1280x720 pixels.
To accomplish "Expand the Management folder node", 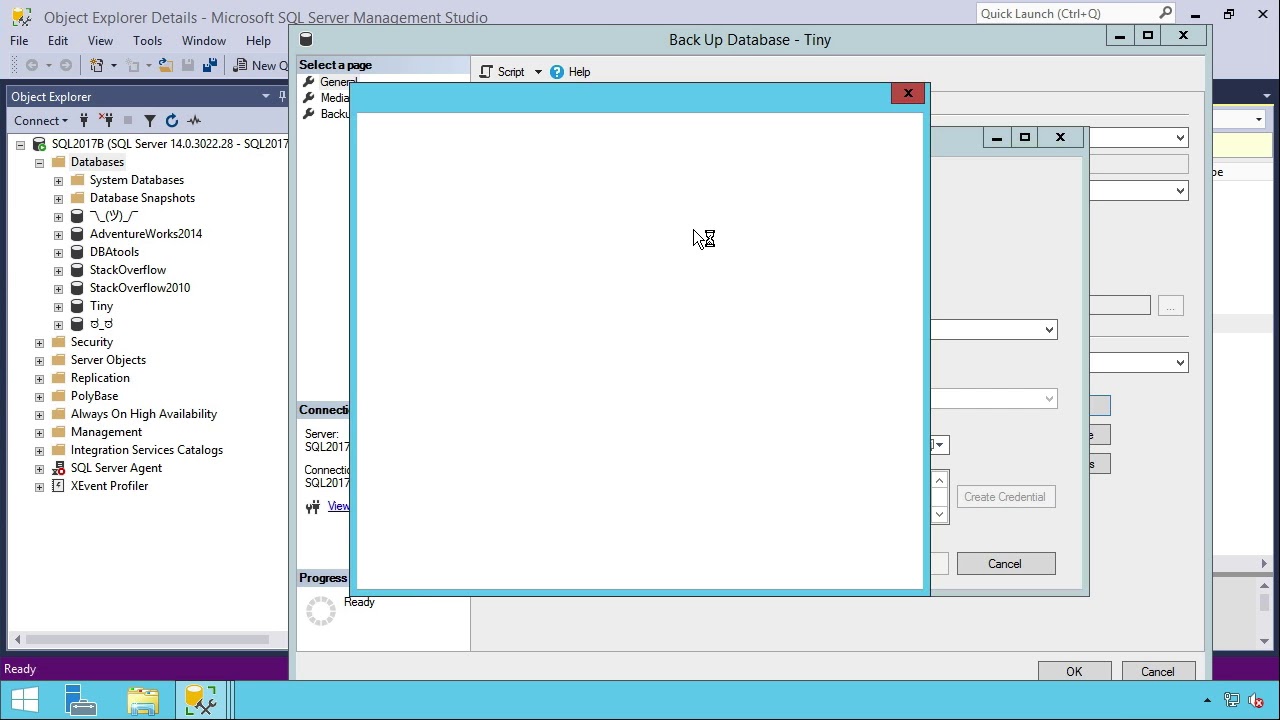I will 39,432.
